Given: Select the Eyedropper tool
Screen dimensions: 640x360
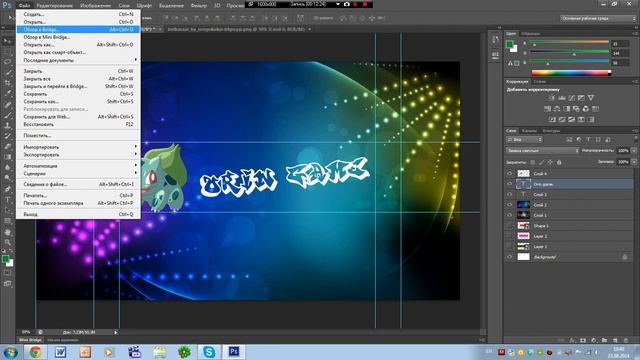Looking at the screenshot, I should pyautogui.click(x=7, y=93).
